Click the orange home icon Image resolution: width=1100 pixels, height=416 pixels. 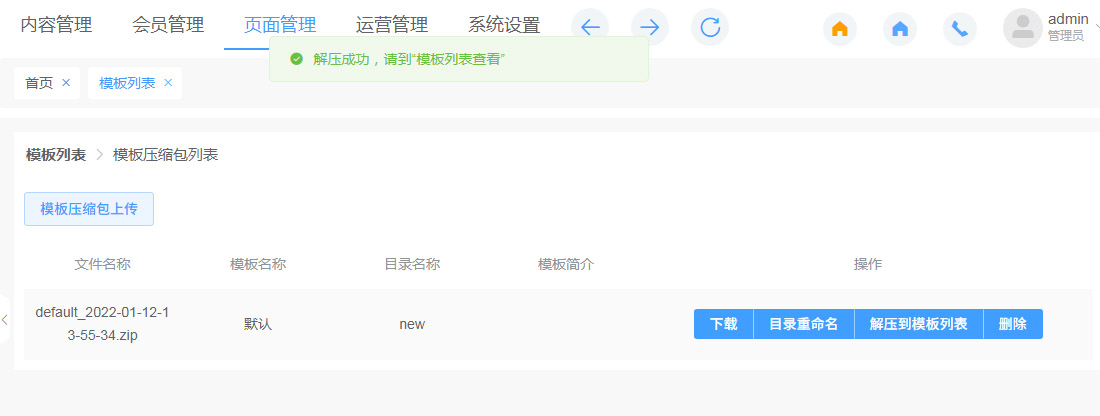click(840, 29)
